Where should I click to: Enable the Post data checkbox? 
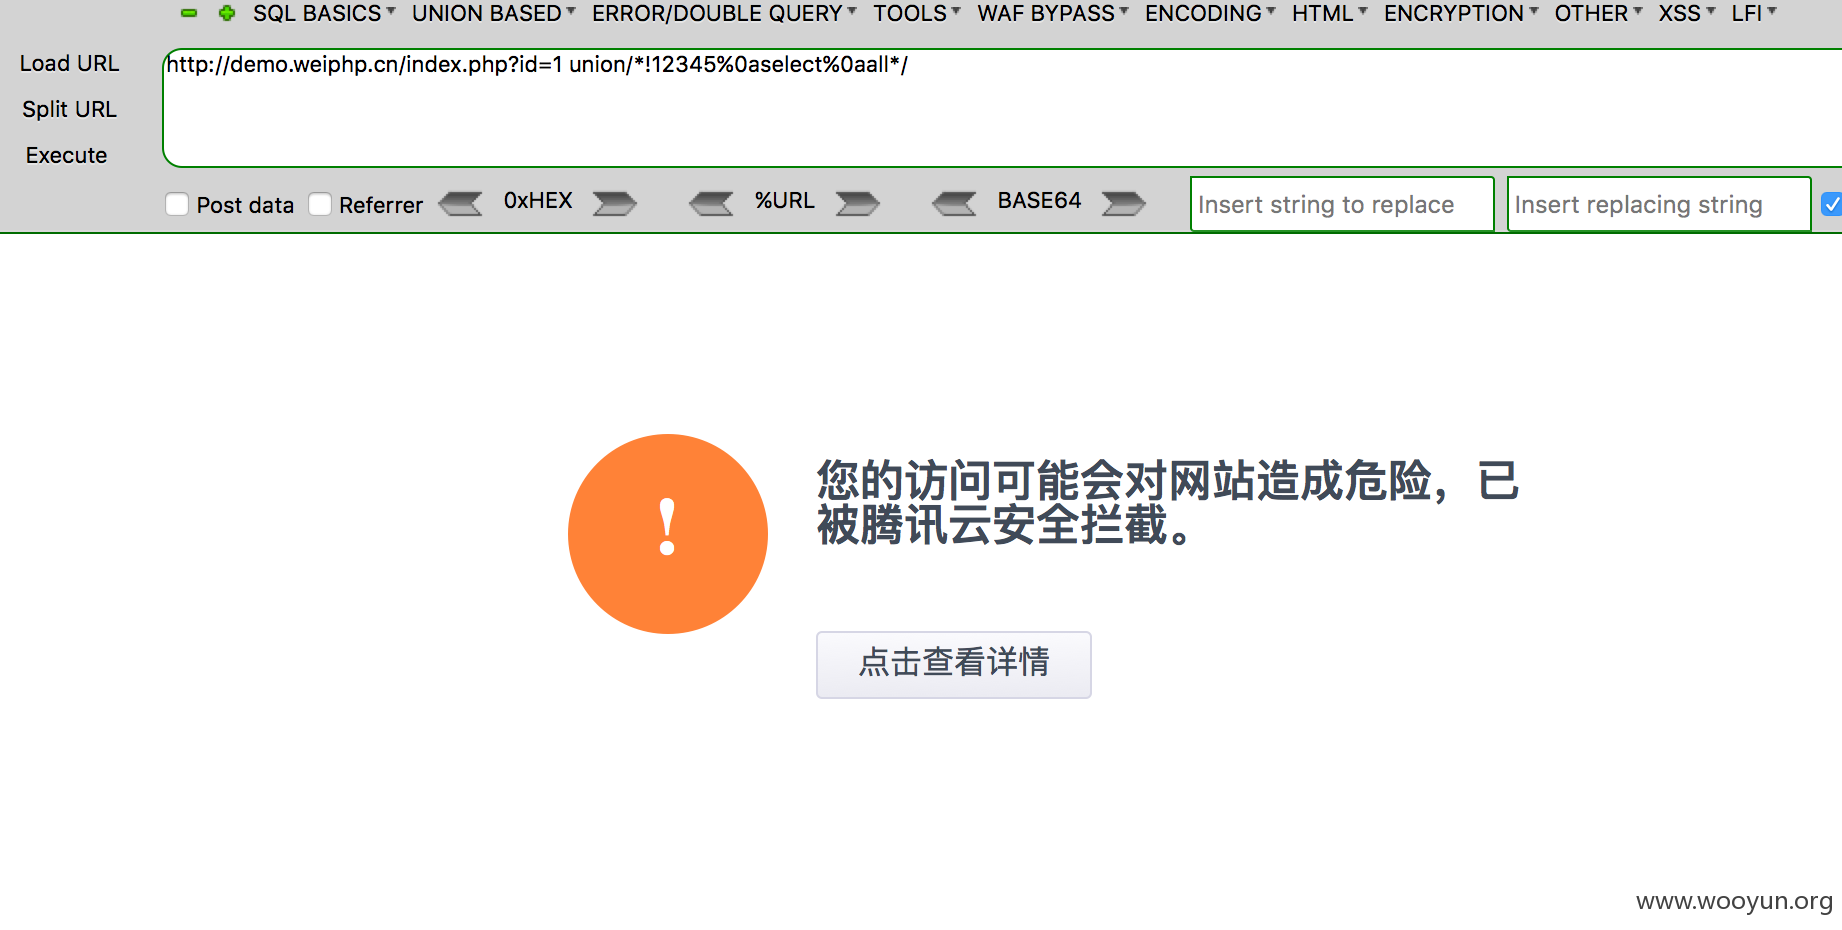point(177,204)
